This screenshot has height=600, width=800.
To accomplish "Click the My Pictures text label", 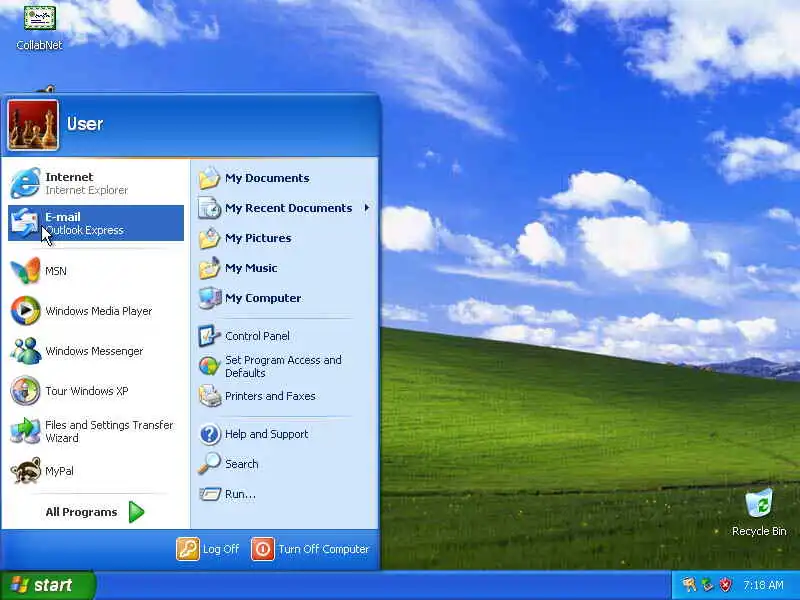I will (258, 238).
